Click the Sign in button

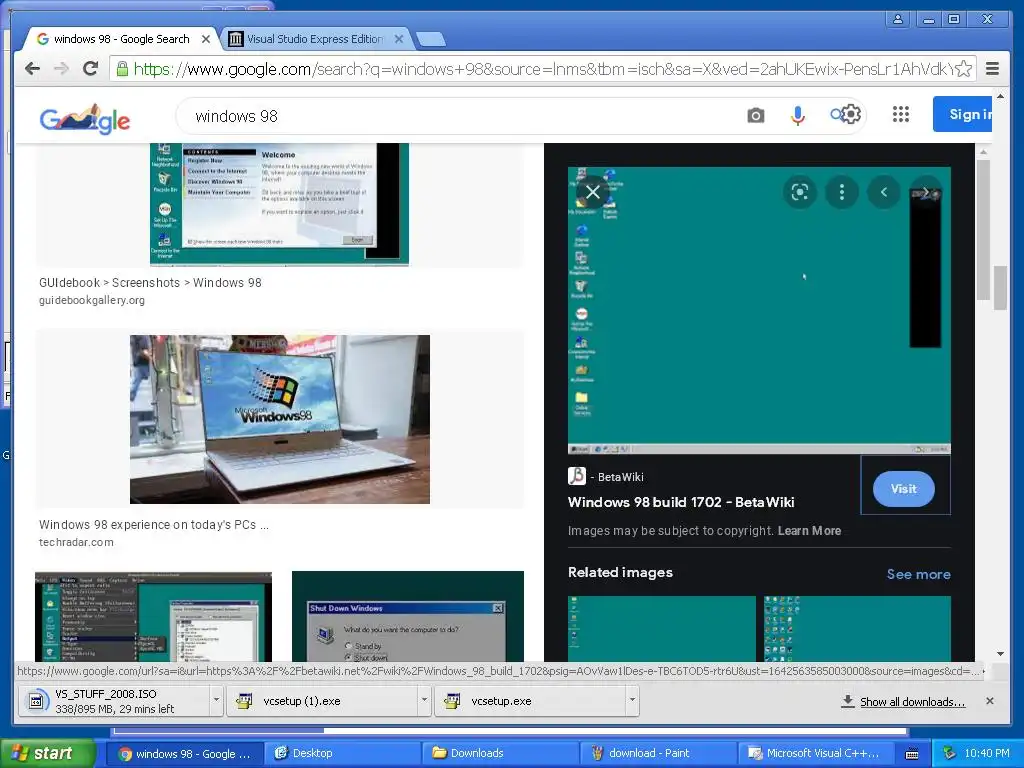[x=963, y=114]
